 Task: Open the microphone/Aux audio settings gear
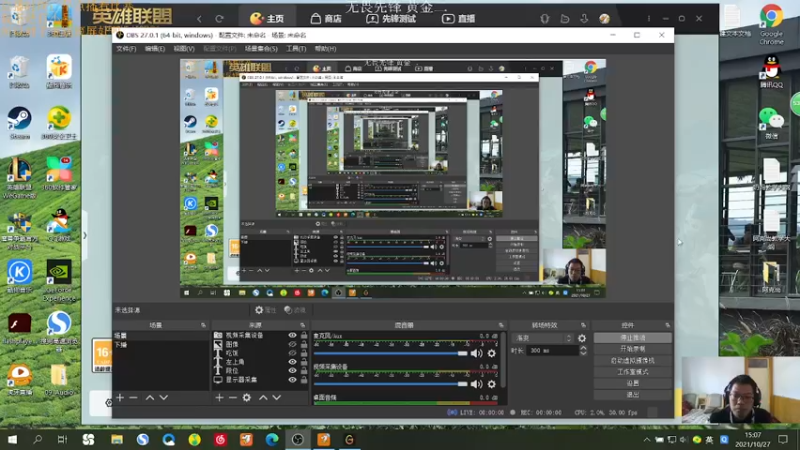pyautogui.click(x=491, y=353)
